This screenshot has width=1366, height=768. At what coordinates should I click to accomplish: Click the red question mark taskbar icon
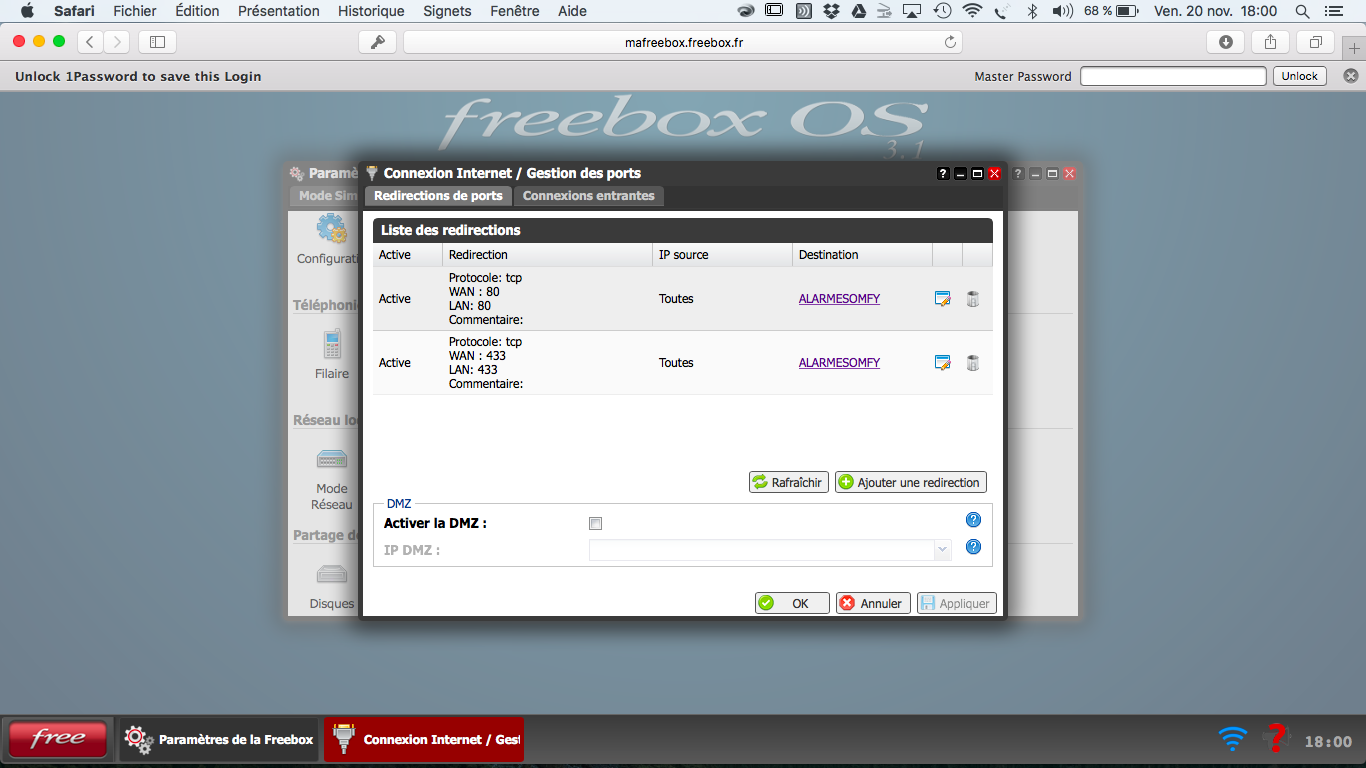click(x=1275, y=740)
